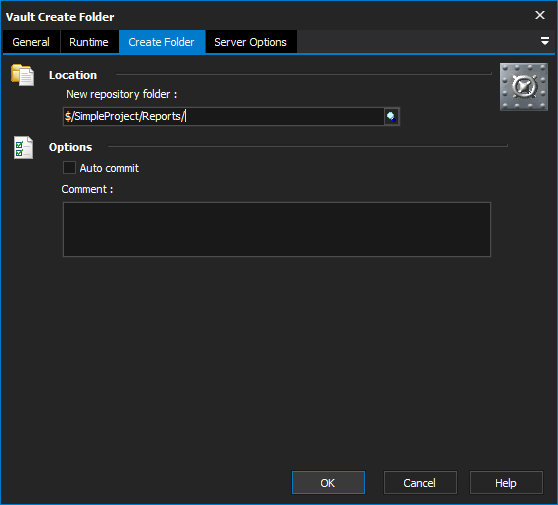Open the Runtime tab

pos(89,42)
